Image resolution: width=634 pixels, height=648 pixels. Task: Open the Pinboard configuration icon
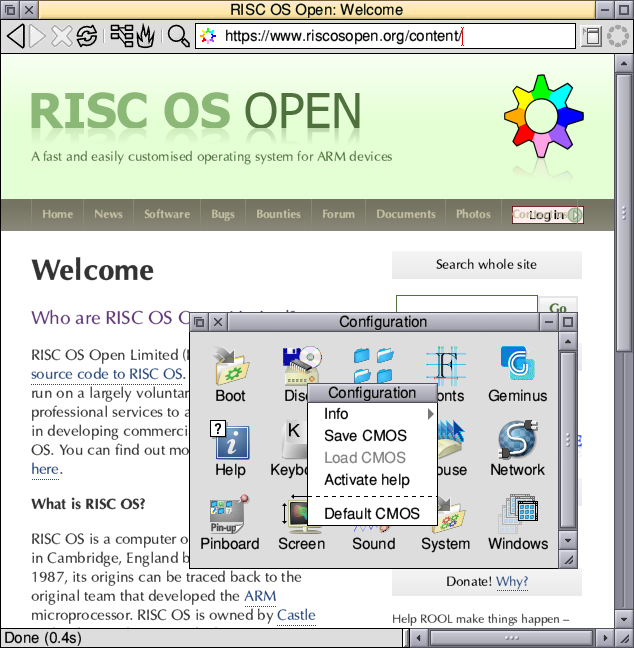[230, 523]
